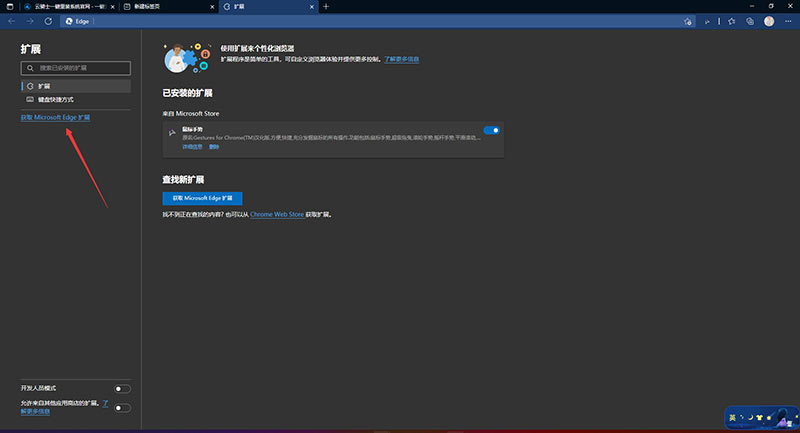Select 扩展 in the sidebar
The height and width of the screenshot is (433, 800).
[76, 86]
